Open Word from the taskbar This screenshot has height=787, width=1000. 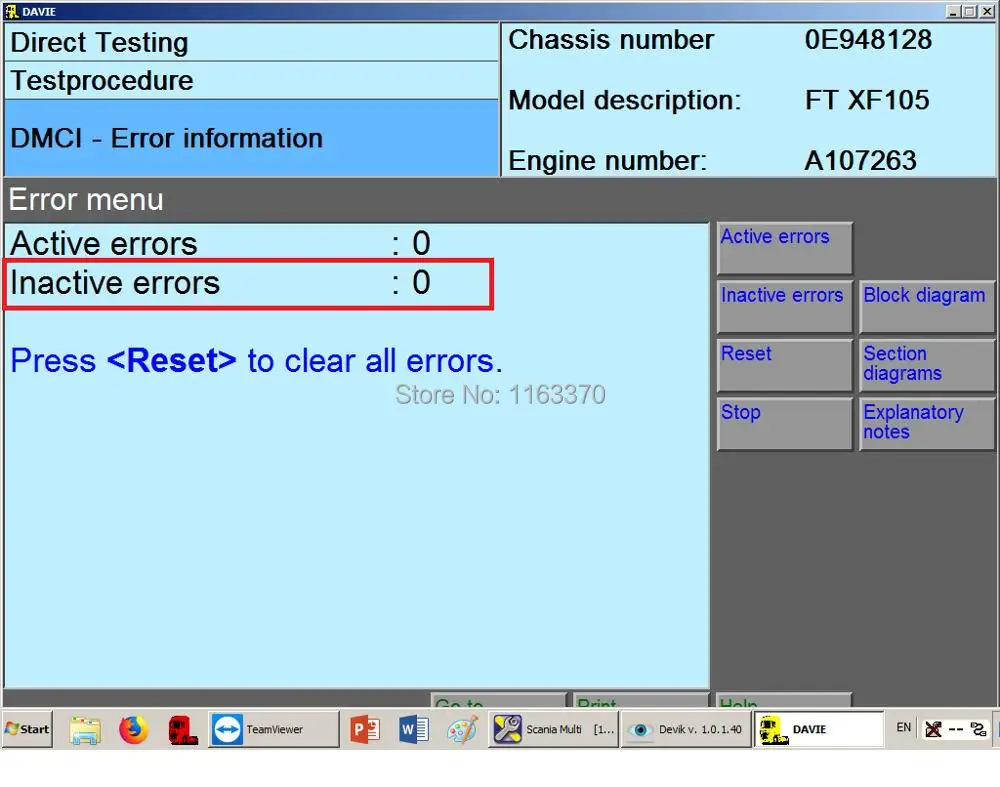click(x=413, y=730)
